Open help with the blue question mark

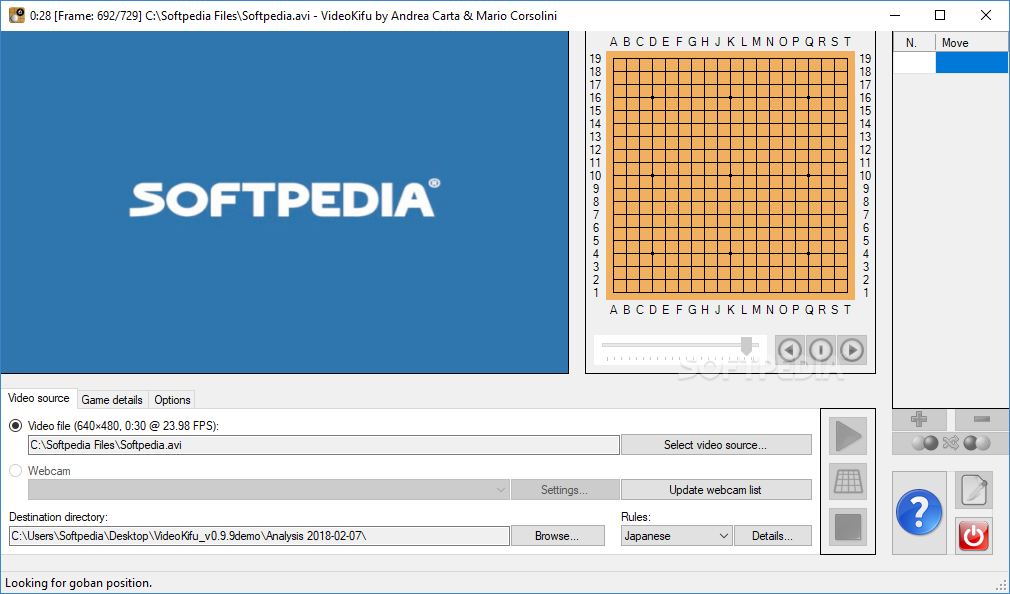[x=919, y=513]
